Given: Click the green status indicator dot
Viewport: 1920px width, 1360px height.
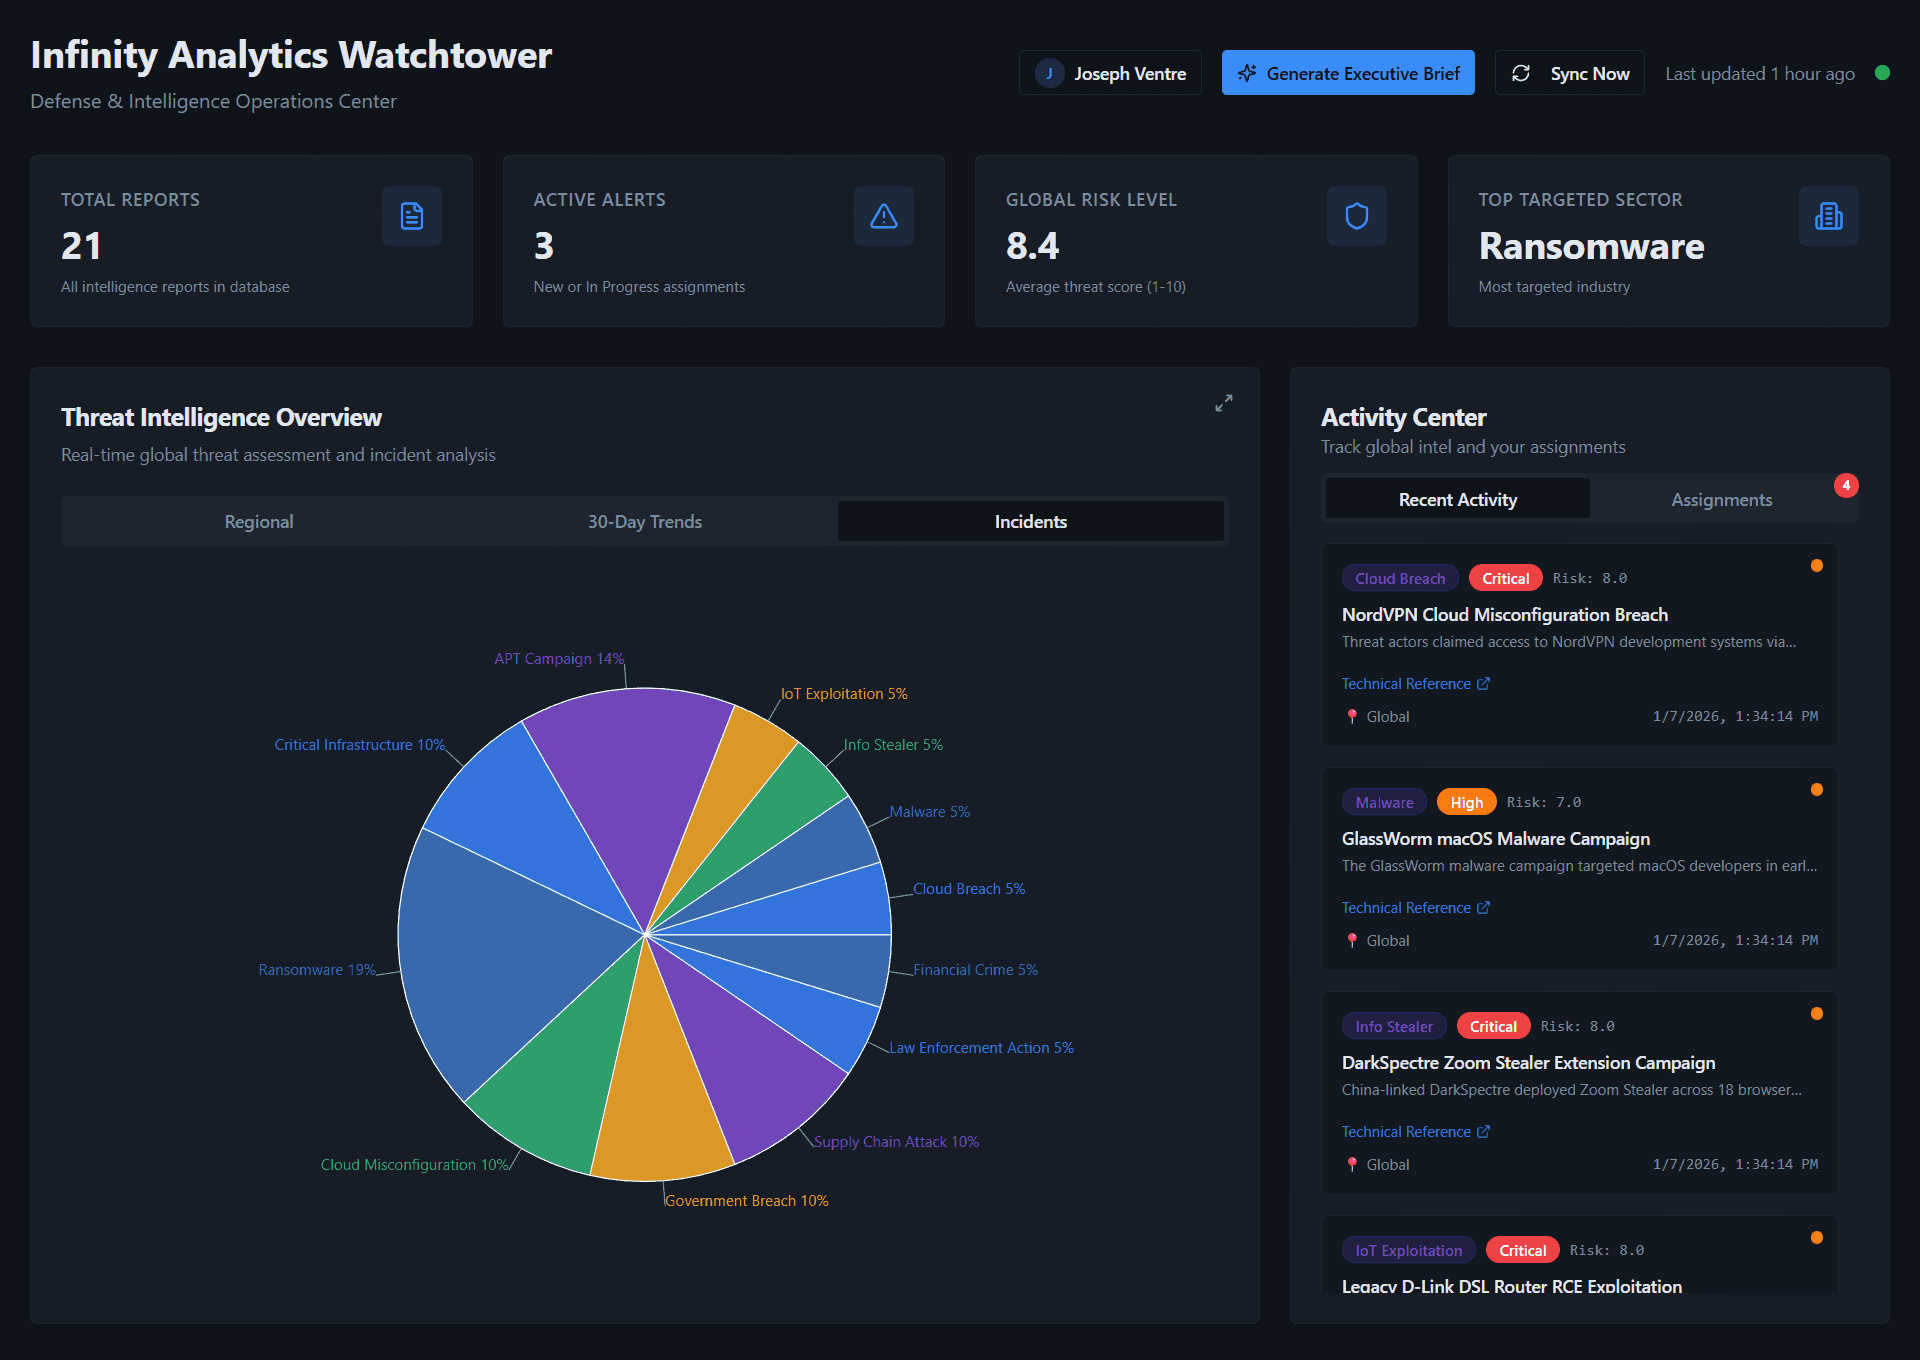Looking at the screenshot, I should 1882,73.
